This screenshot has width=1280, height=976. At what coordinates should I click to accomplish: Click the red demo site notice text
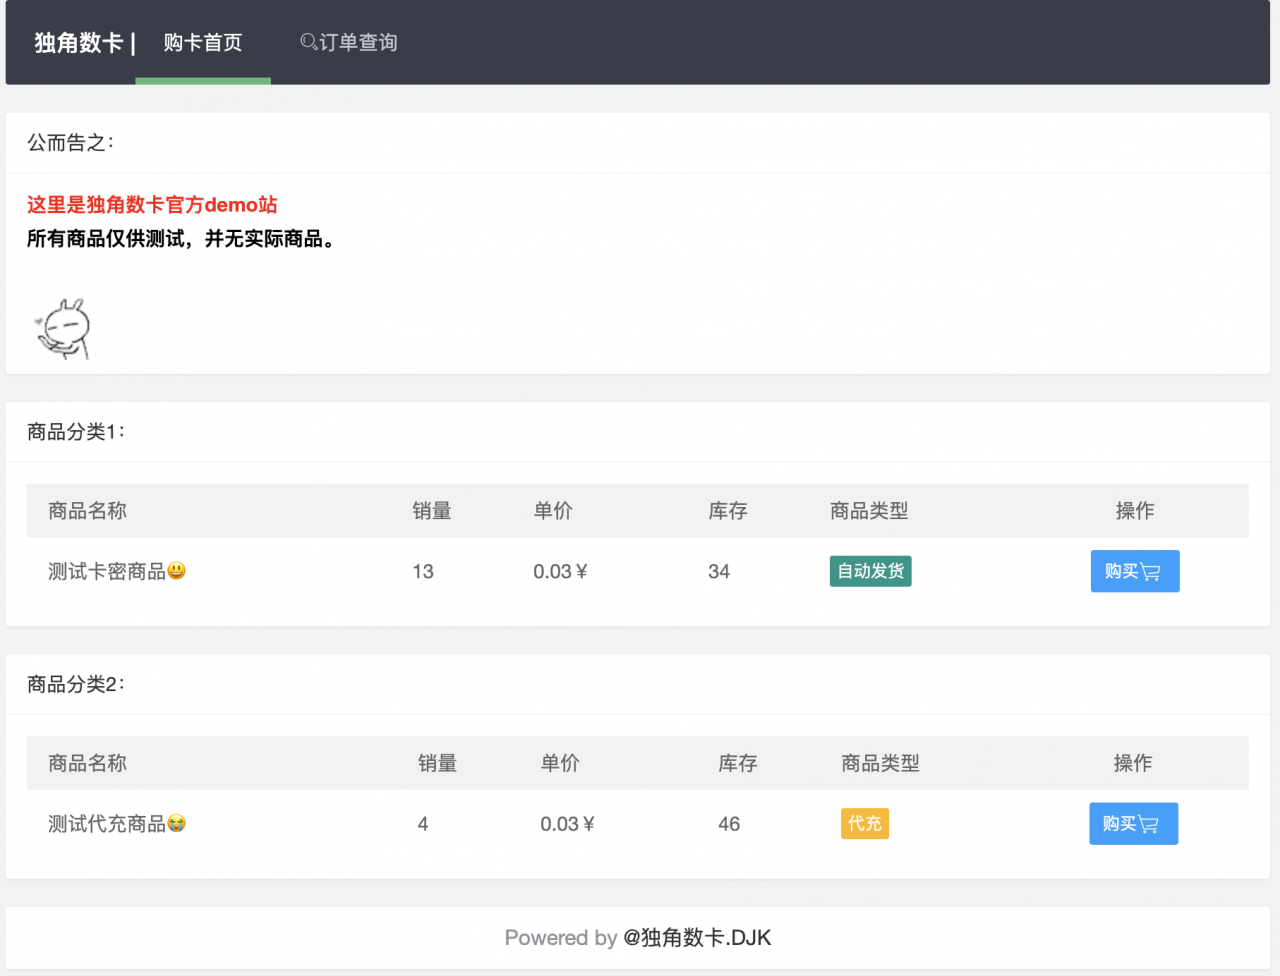point(151,205)
